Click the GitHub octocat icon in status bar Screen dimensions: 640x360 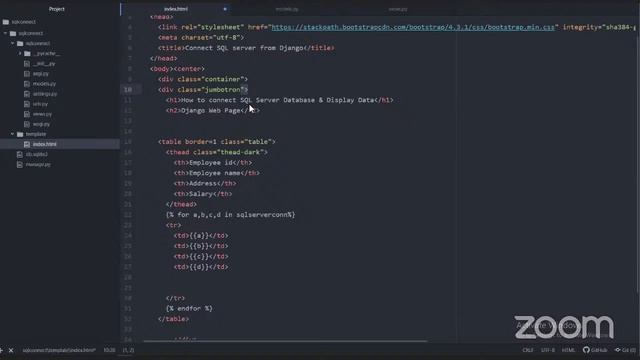tap(586, 350)
